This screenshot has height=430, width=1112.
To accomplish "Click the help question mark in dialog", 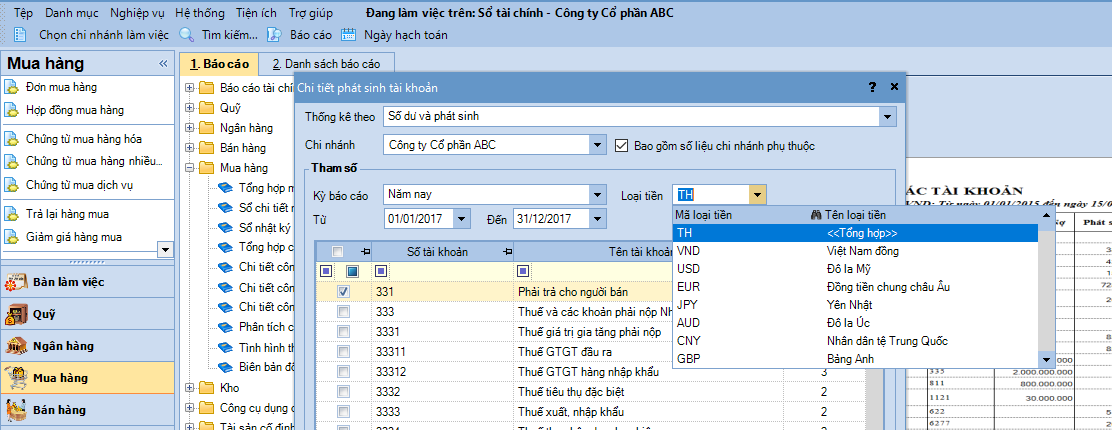I will (872, 87).
